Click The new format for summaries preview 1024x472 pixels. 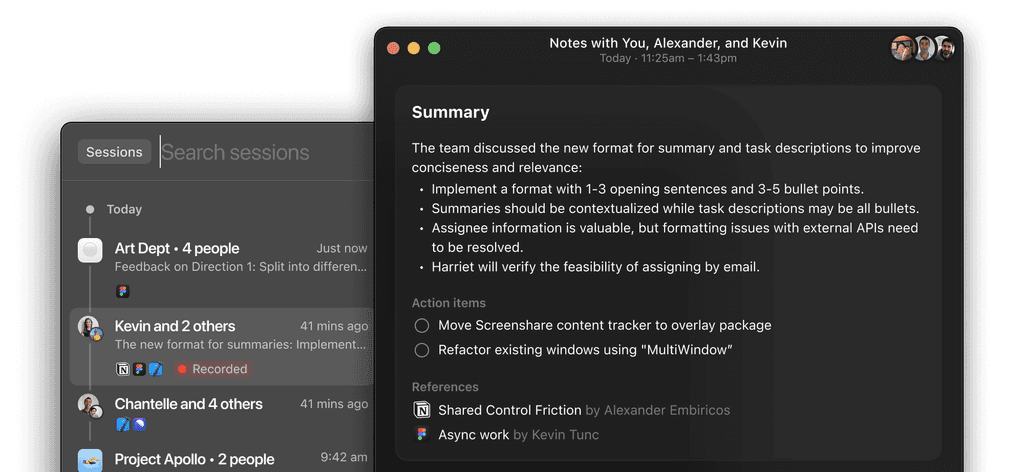pos(241,344)
